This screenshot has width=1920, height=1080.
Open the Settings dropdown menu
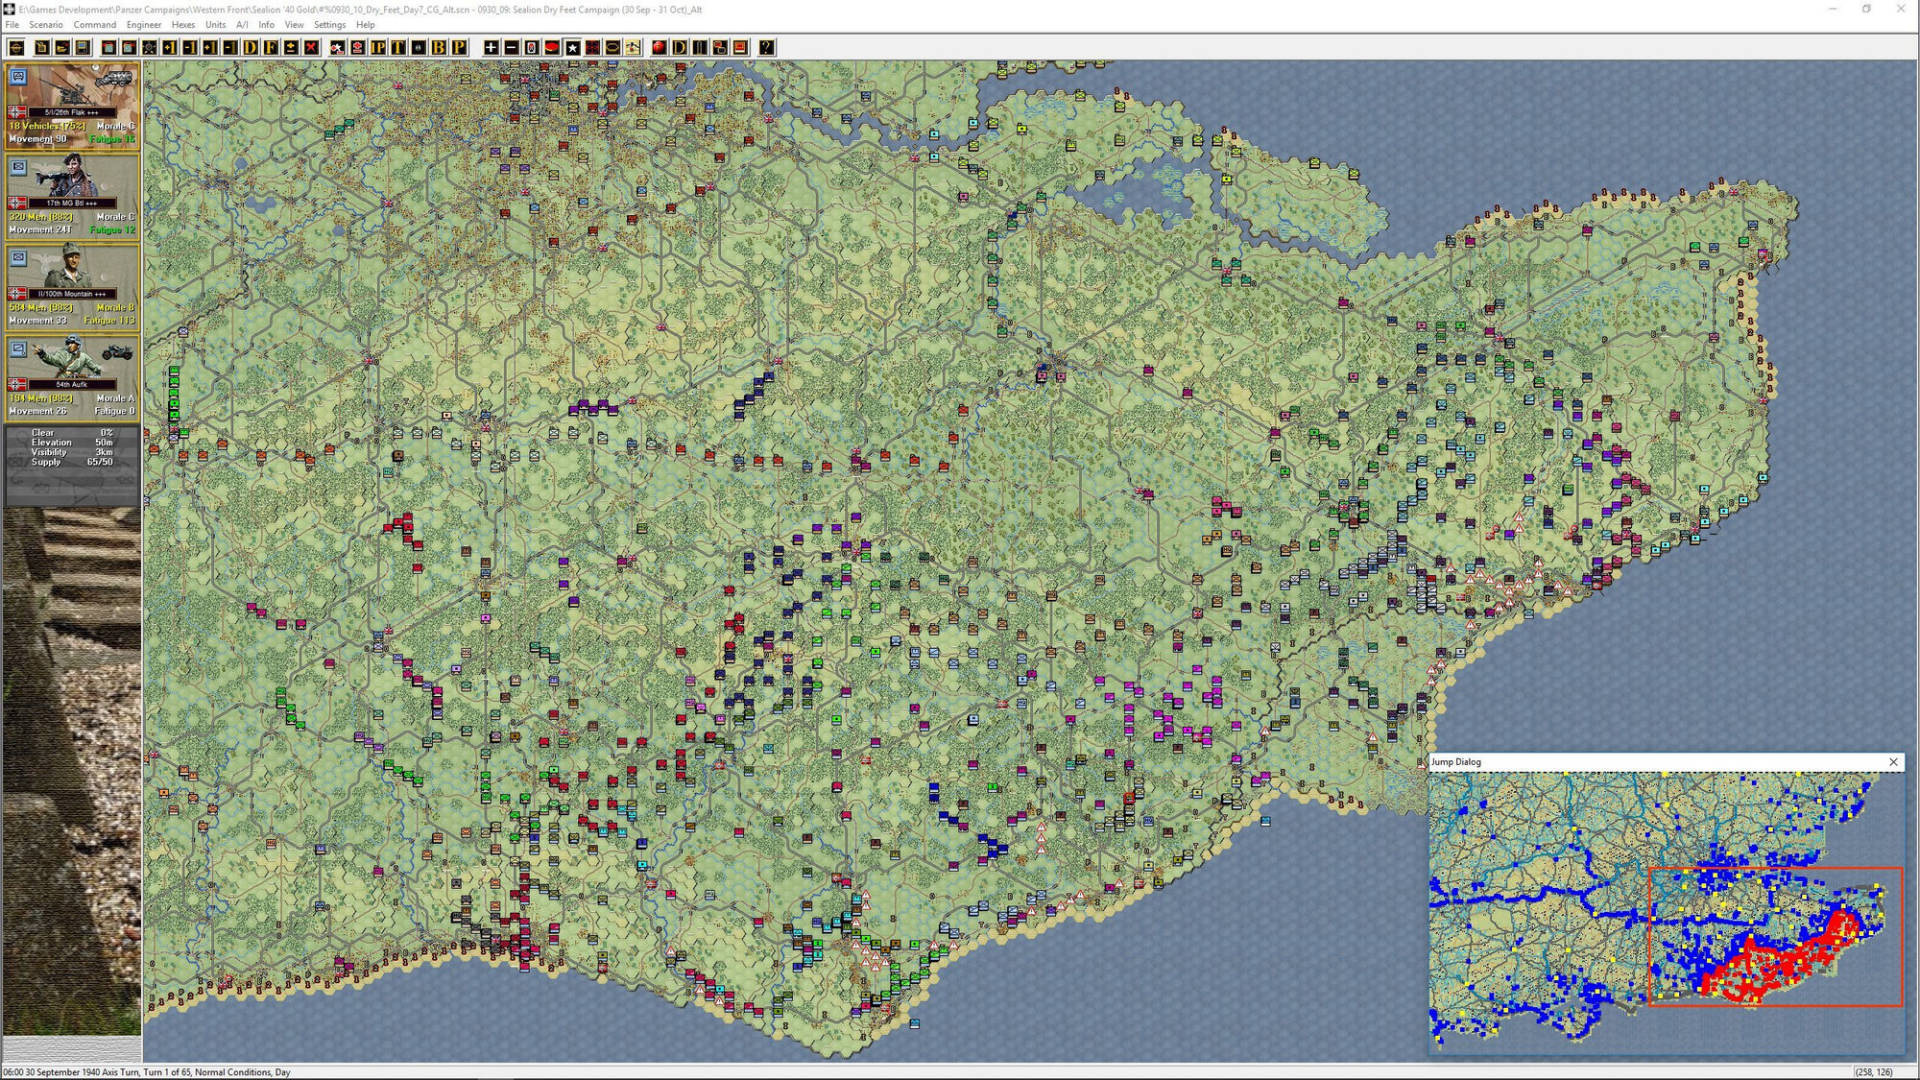tap(329, 24)
